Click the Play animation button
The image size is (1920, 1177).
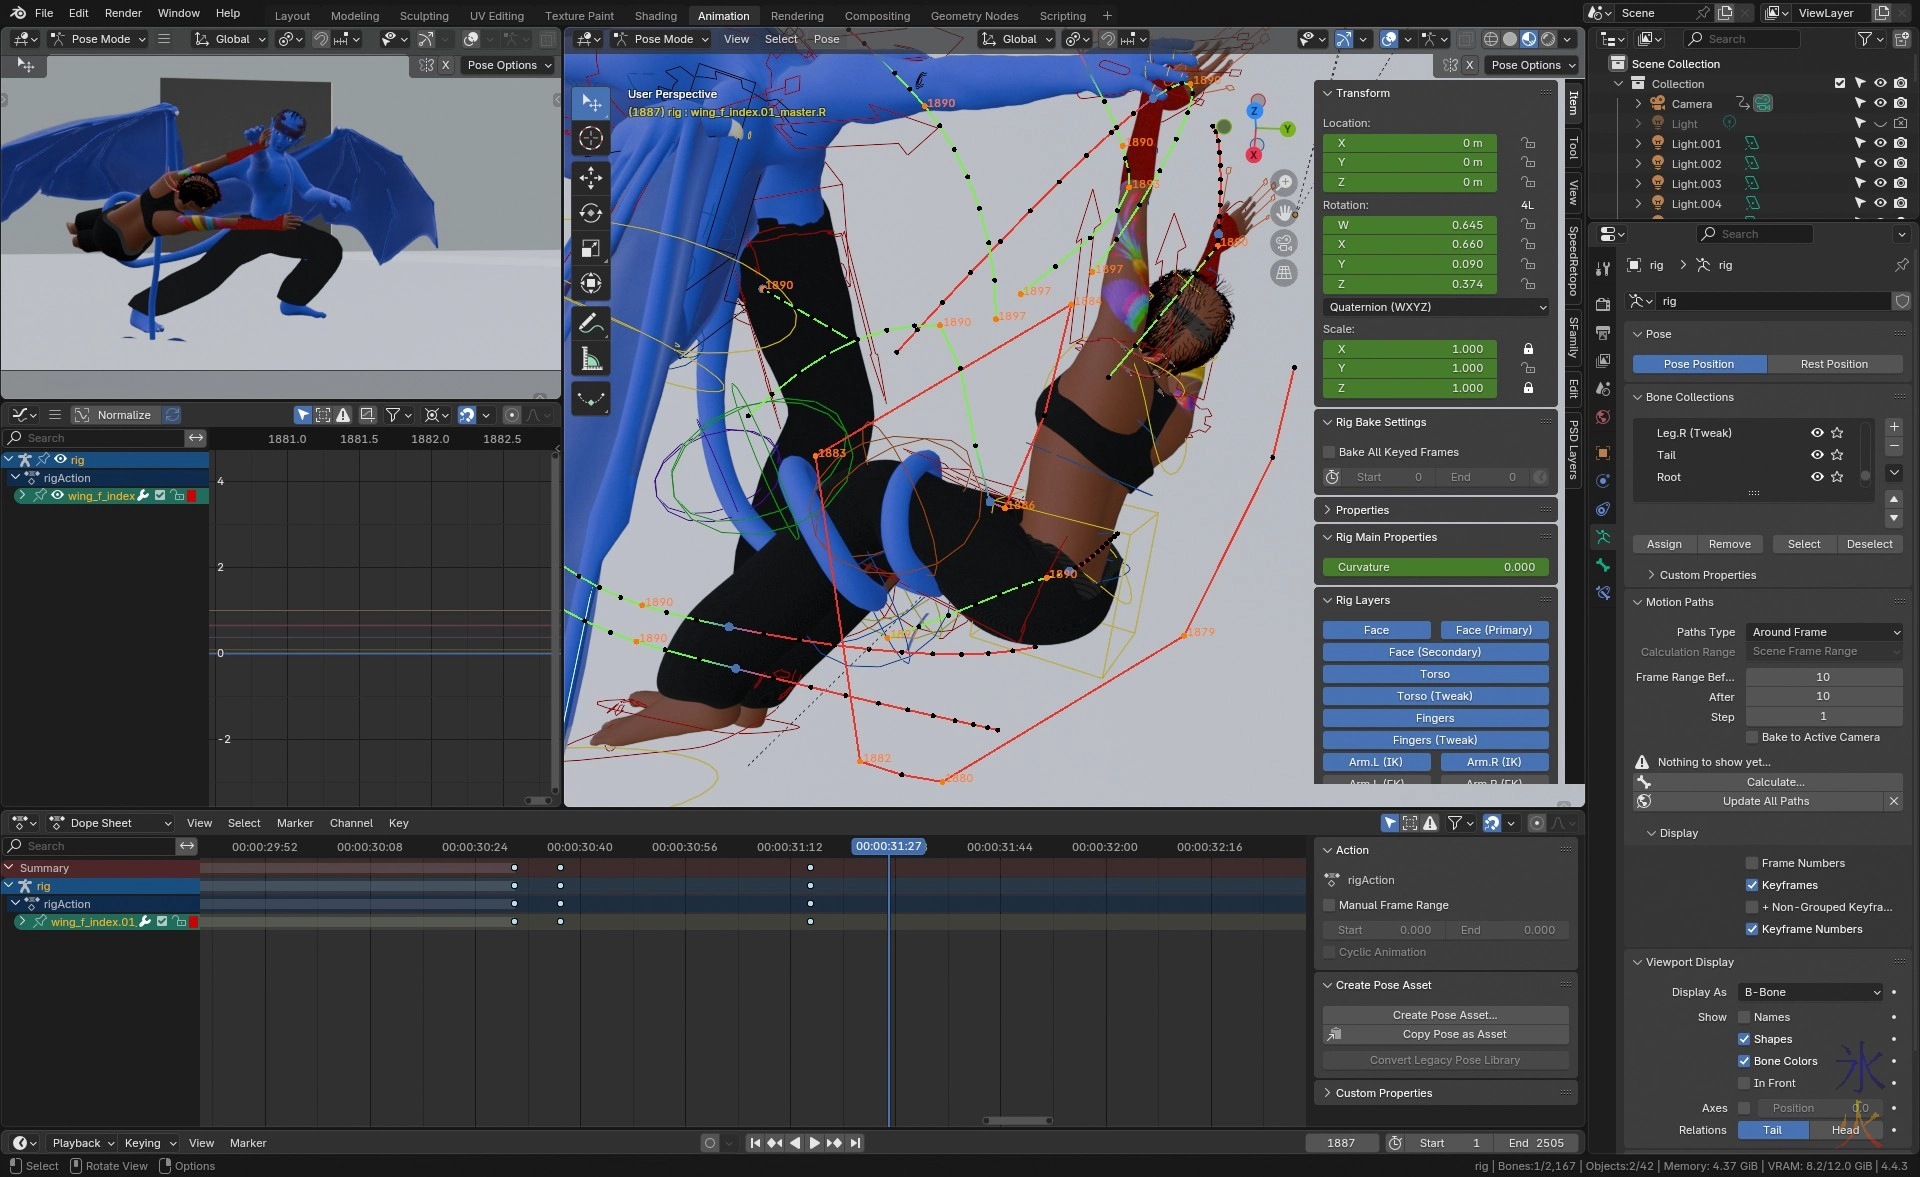coord(814,1143)
